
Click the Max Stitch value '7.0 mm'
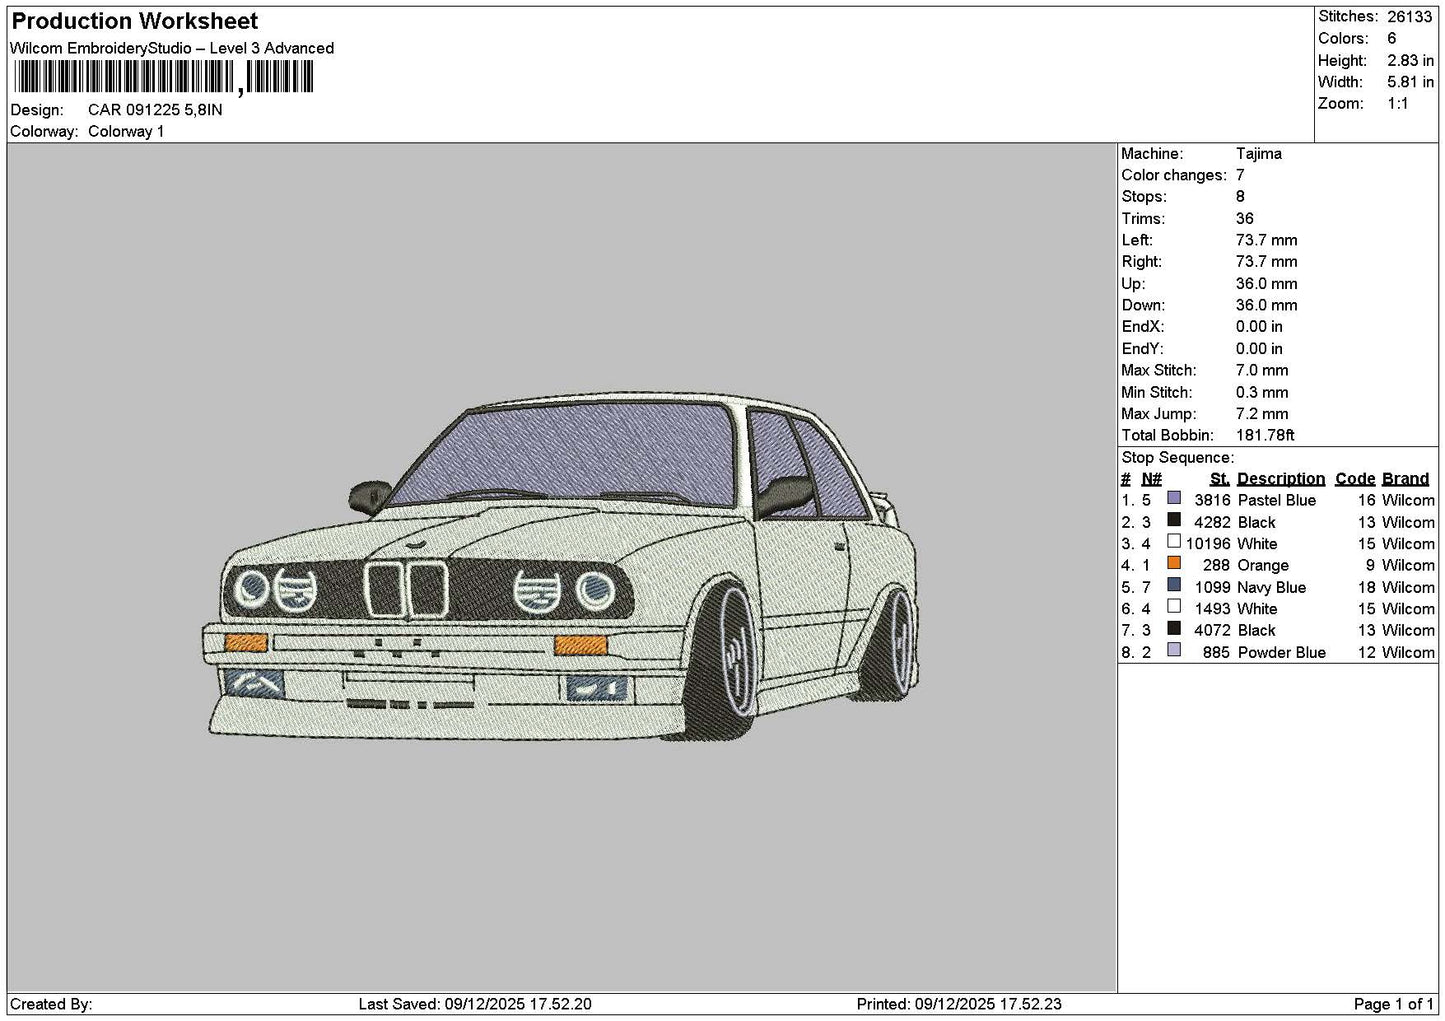[x=1262, y=371]
